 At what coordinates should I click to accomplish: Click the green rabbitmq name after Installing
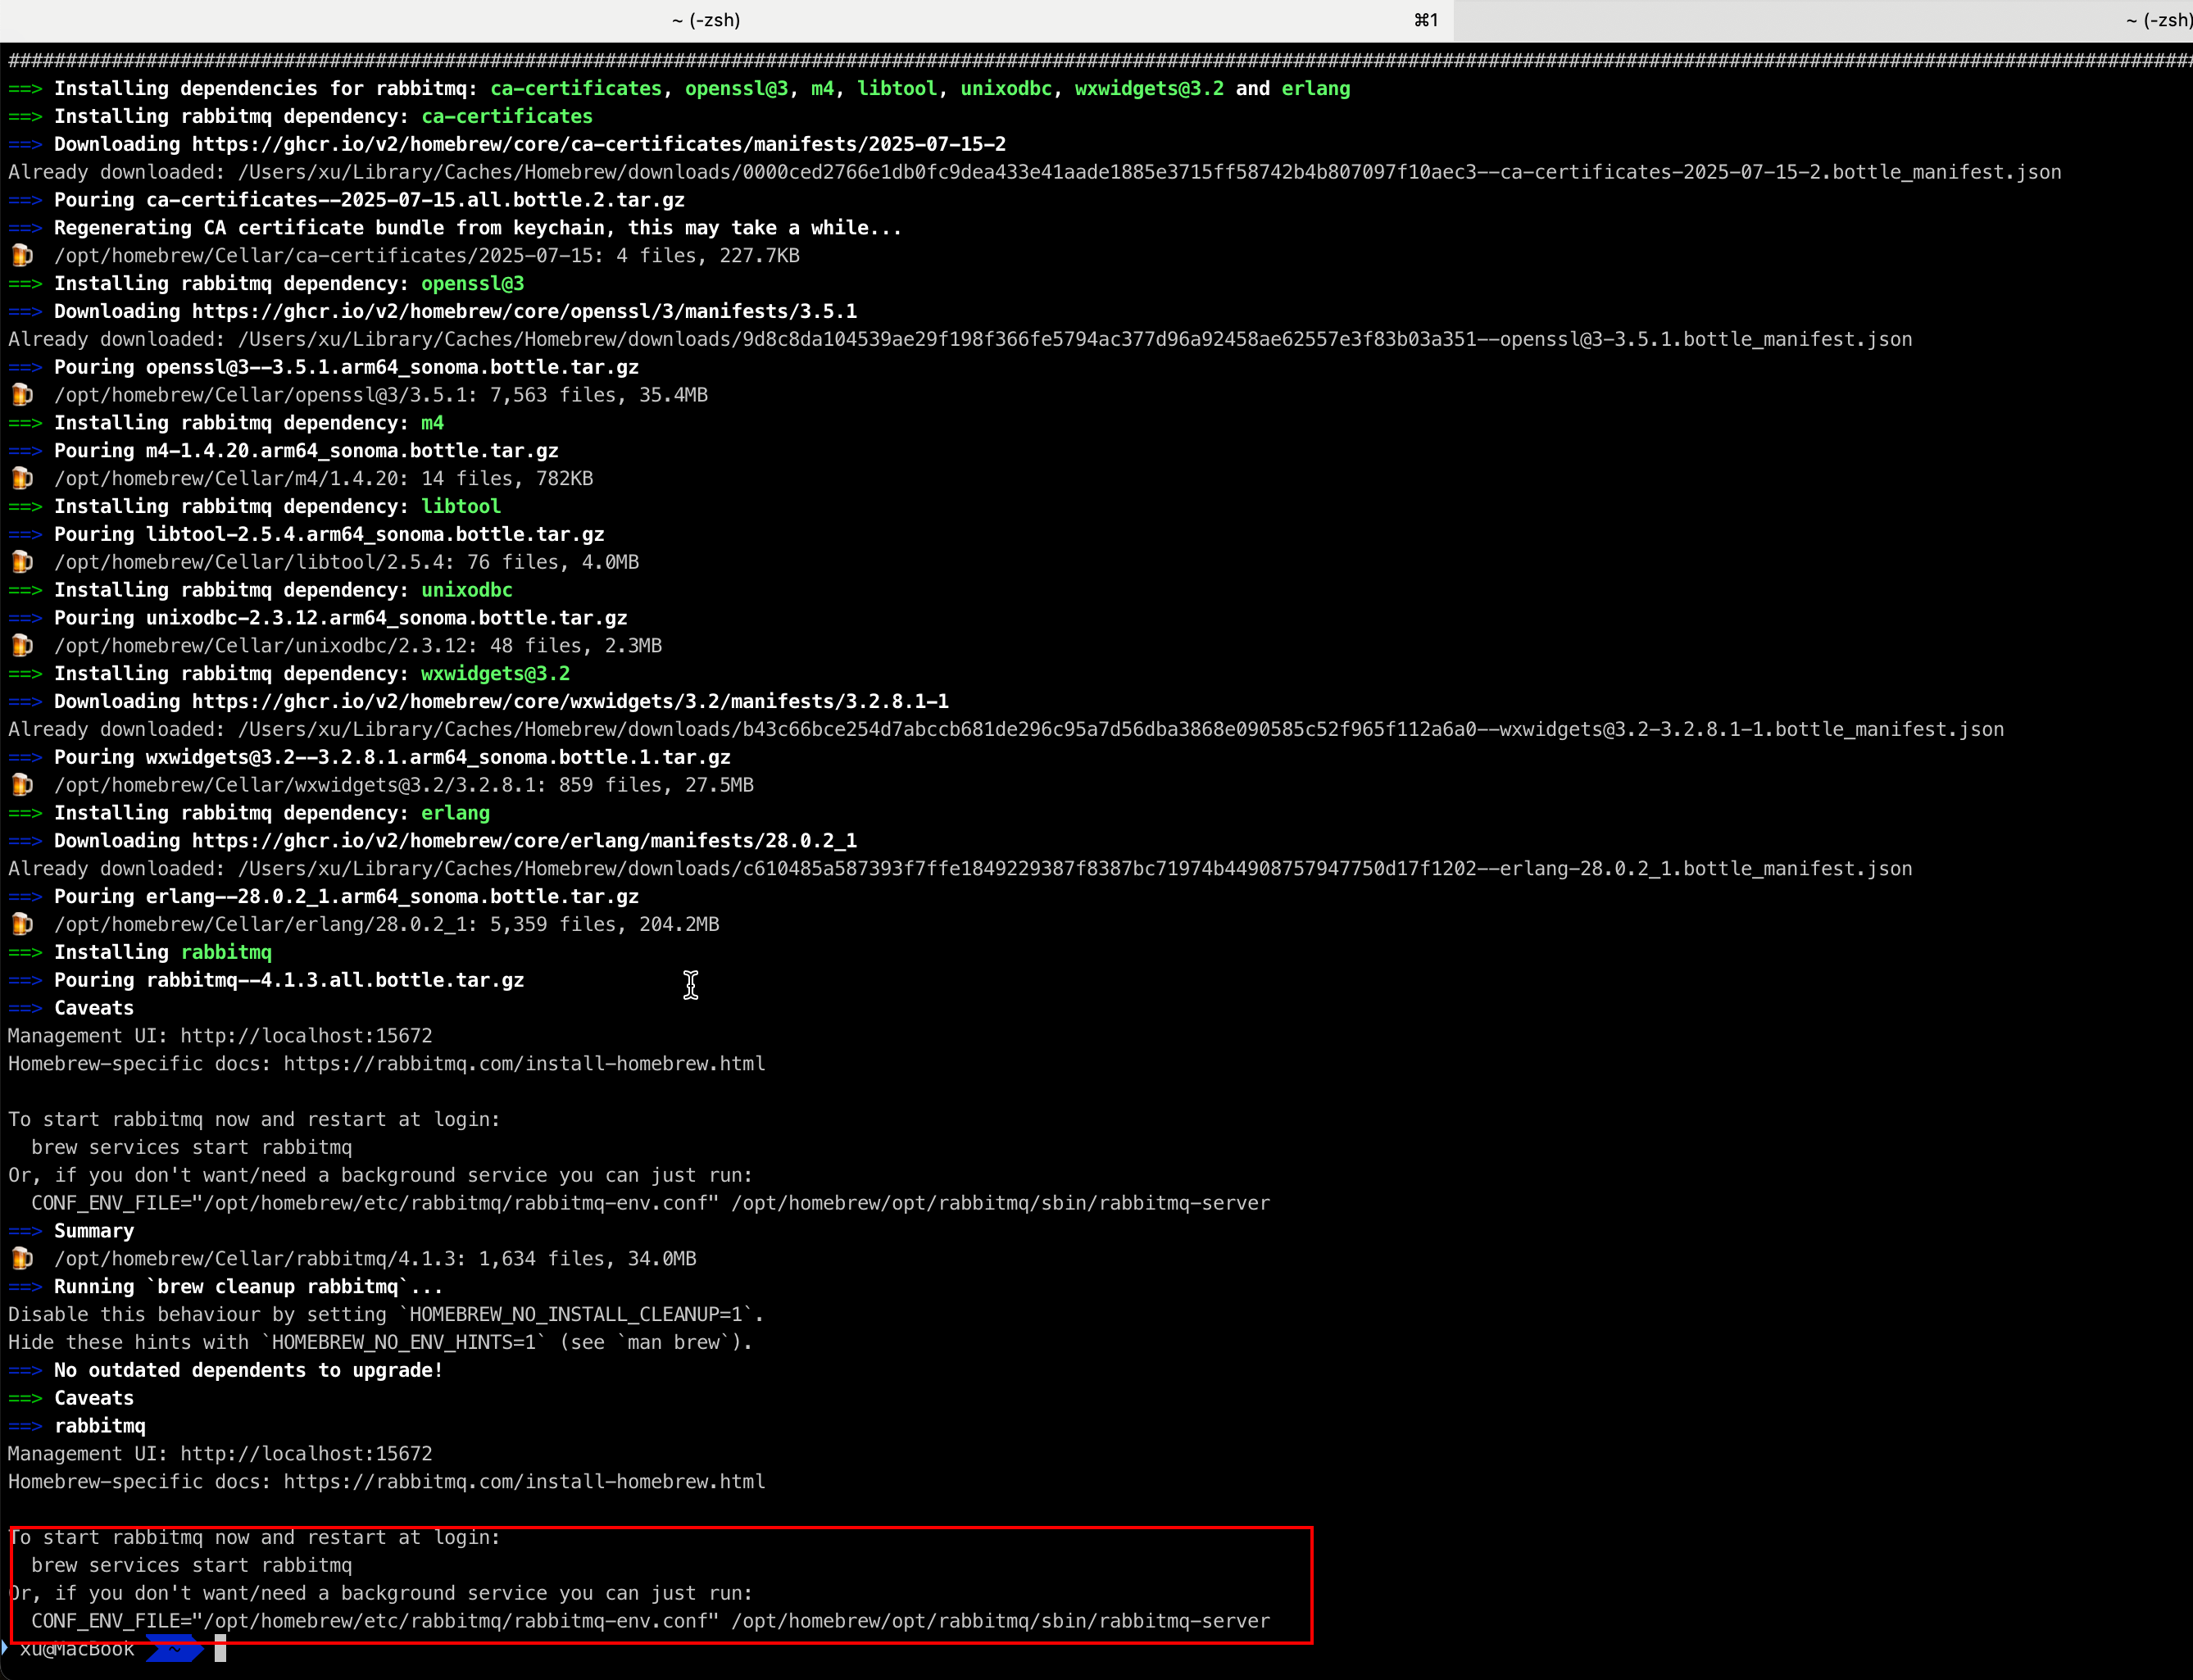click(x=226, y=953)
